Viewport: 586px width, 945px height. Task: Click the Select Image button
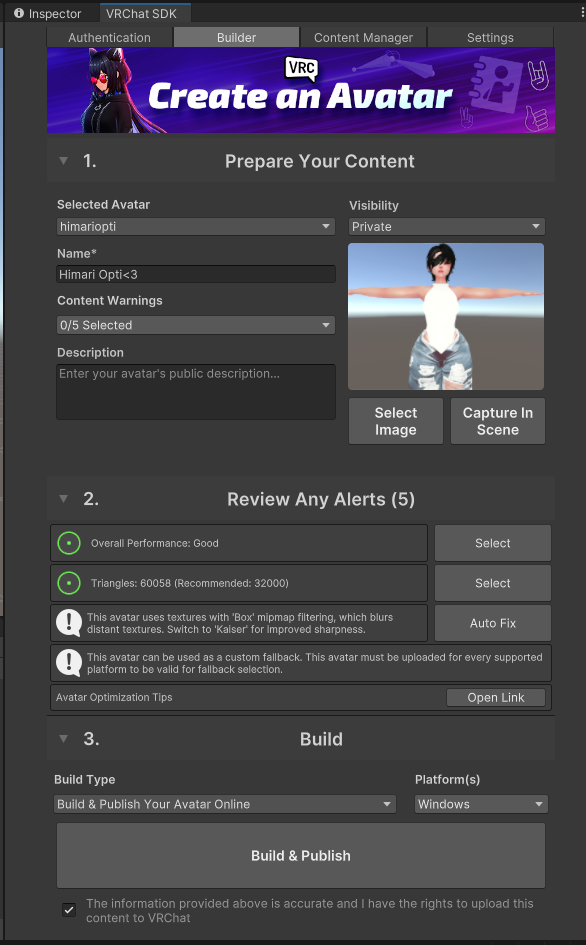coord(395,421)
